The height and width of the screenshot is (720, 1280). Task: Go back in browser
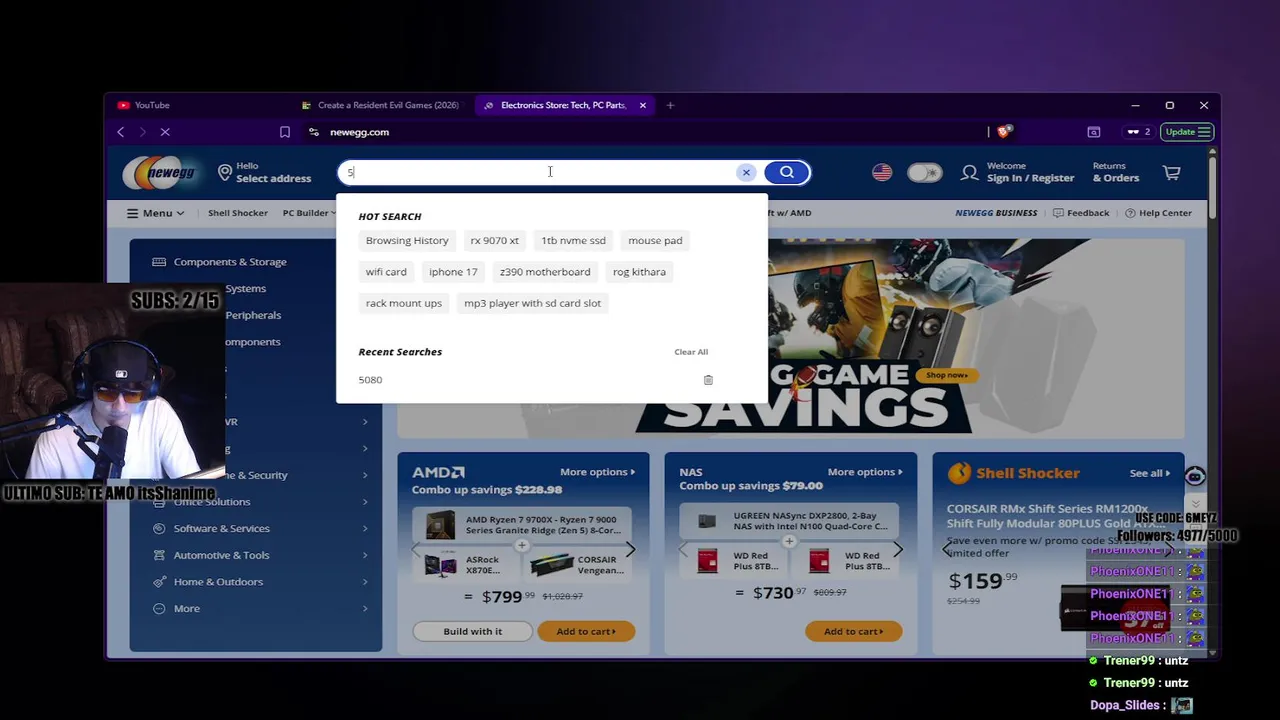point(121,132)
